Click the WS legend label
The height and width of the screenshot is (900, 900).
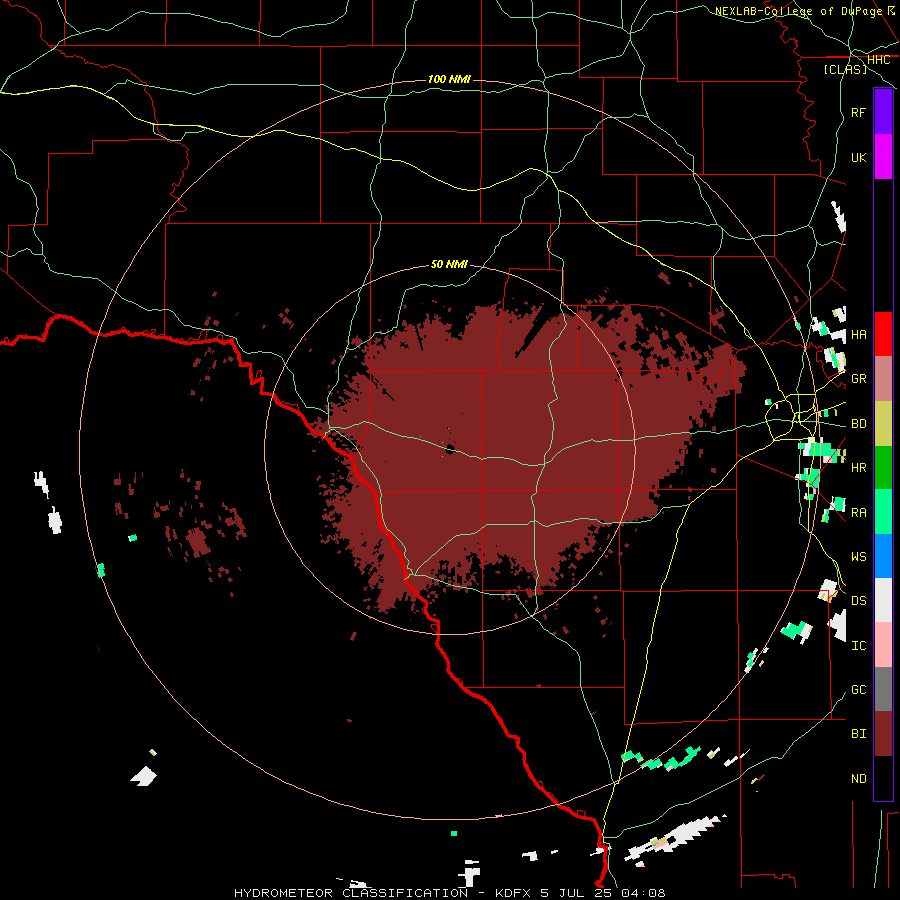[859, 557]
